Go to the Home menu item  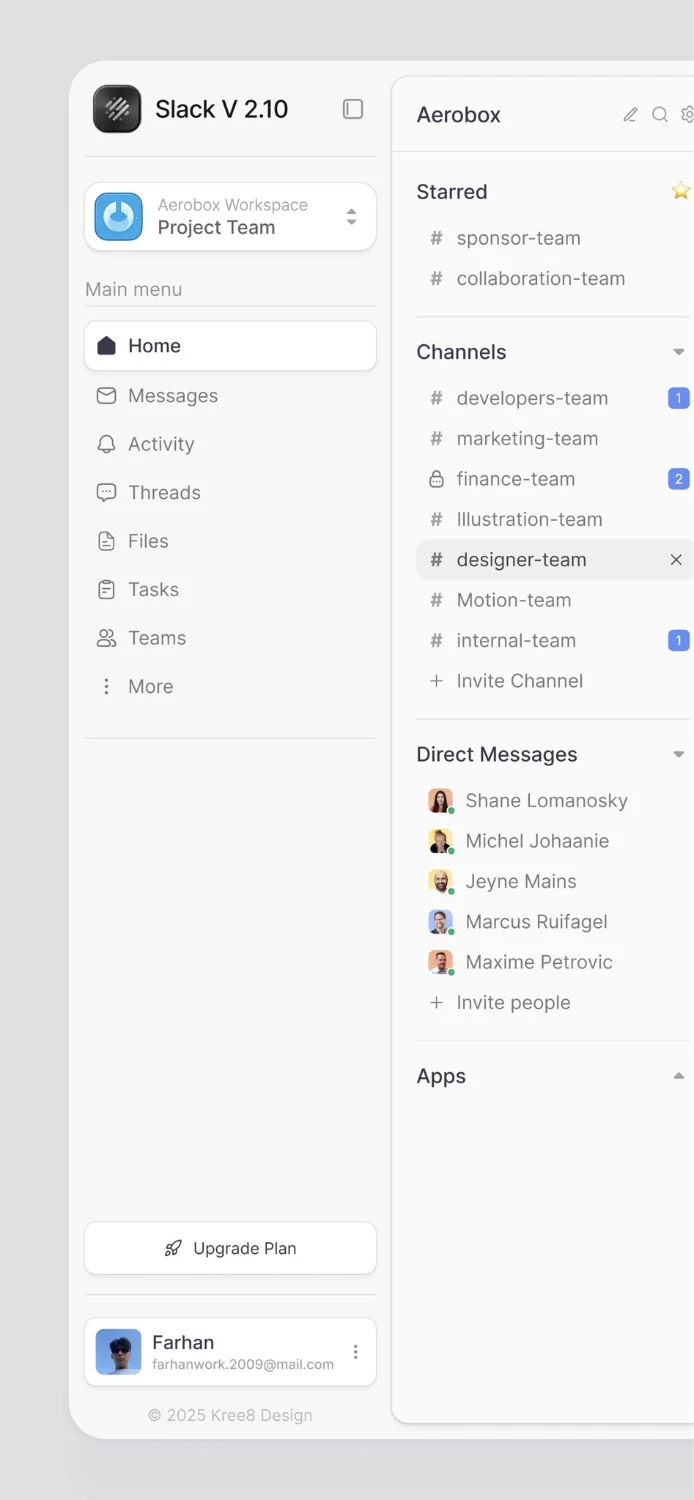[x=230, y=346]
